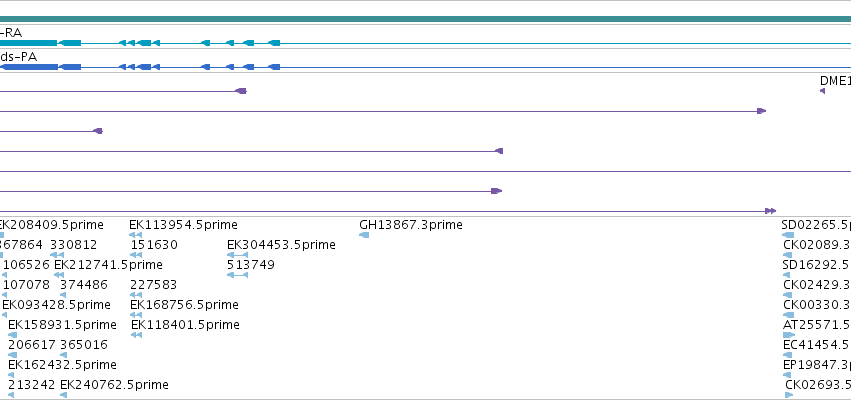This screenshot has width=851, height=400.
Task: Click the glyph beneath EK168756.5prime
Action: tap(136, 315)
